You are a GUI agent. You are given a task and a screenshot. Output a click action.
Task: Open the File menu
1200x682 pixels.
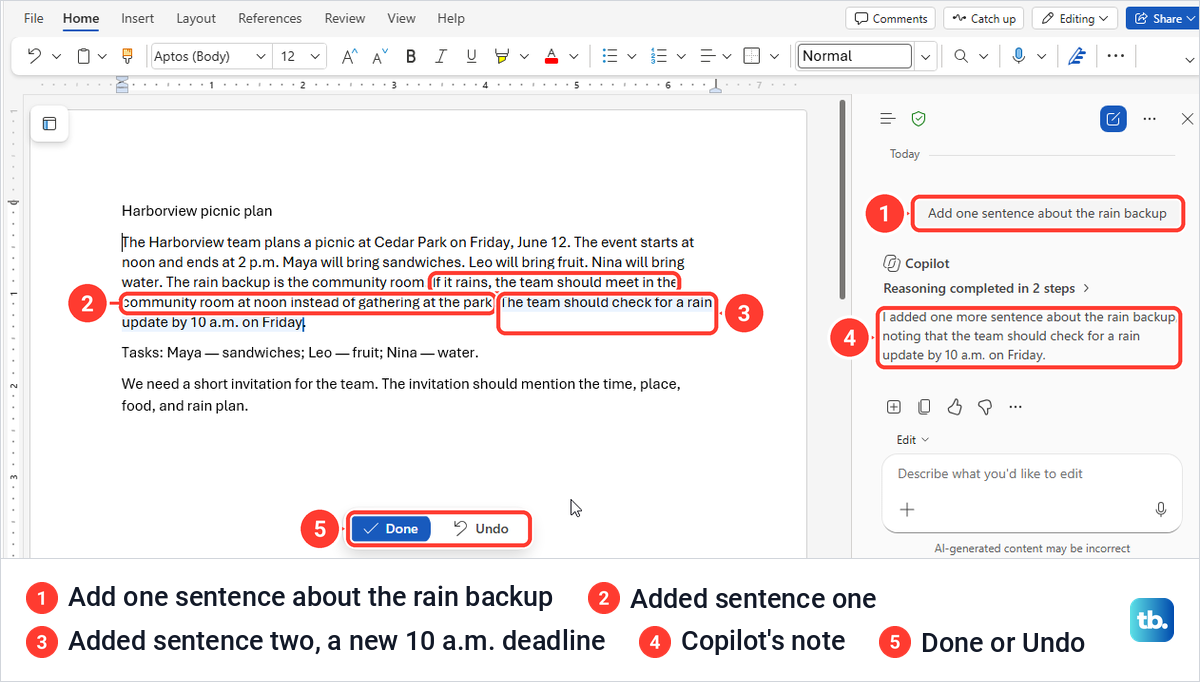(x=33, y=18)
